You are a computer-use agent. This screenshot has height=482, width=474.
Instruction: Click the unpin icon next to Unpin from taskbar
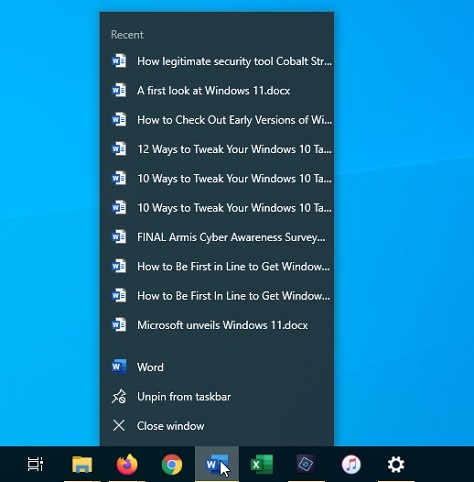click(x=119, y=396)
